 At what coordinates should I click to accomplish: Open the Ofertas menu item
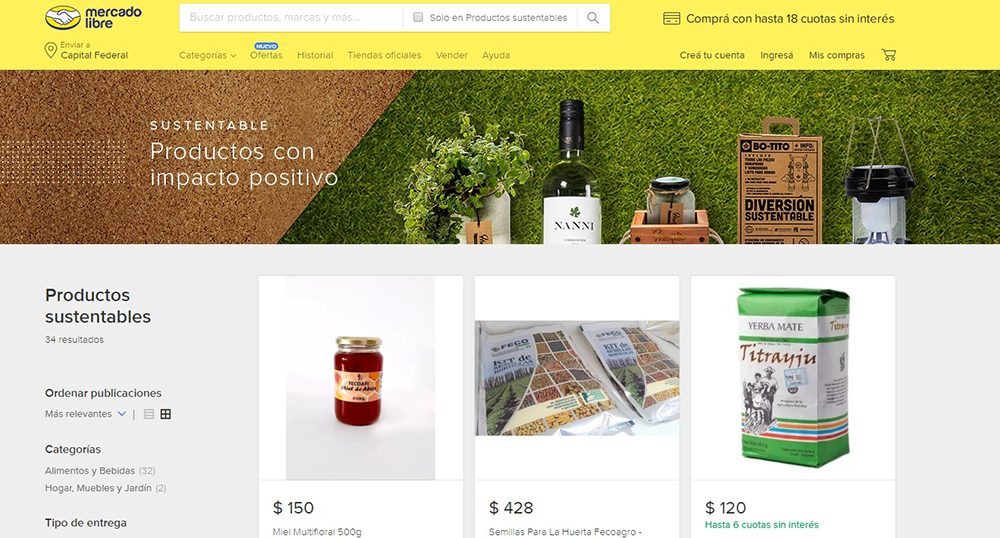(266, 55)
